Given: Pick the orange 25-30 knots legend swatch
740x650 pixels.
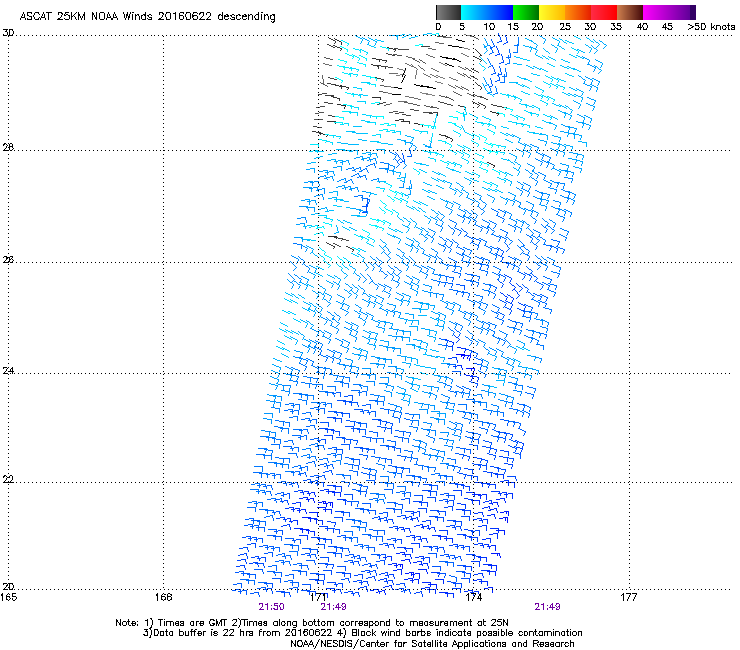Looking at the screenshot, I should (x=578, y=12).
